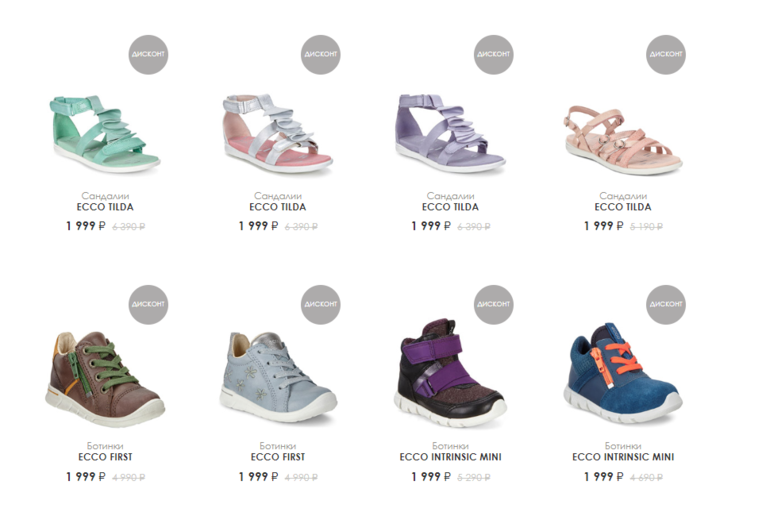View the purple ECCO TILDA sandal photo
Image resolution: width=770 pixels, height=508 pixels.
450,134
